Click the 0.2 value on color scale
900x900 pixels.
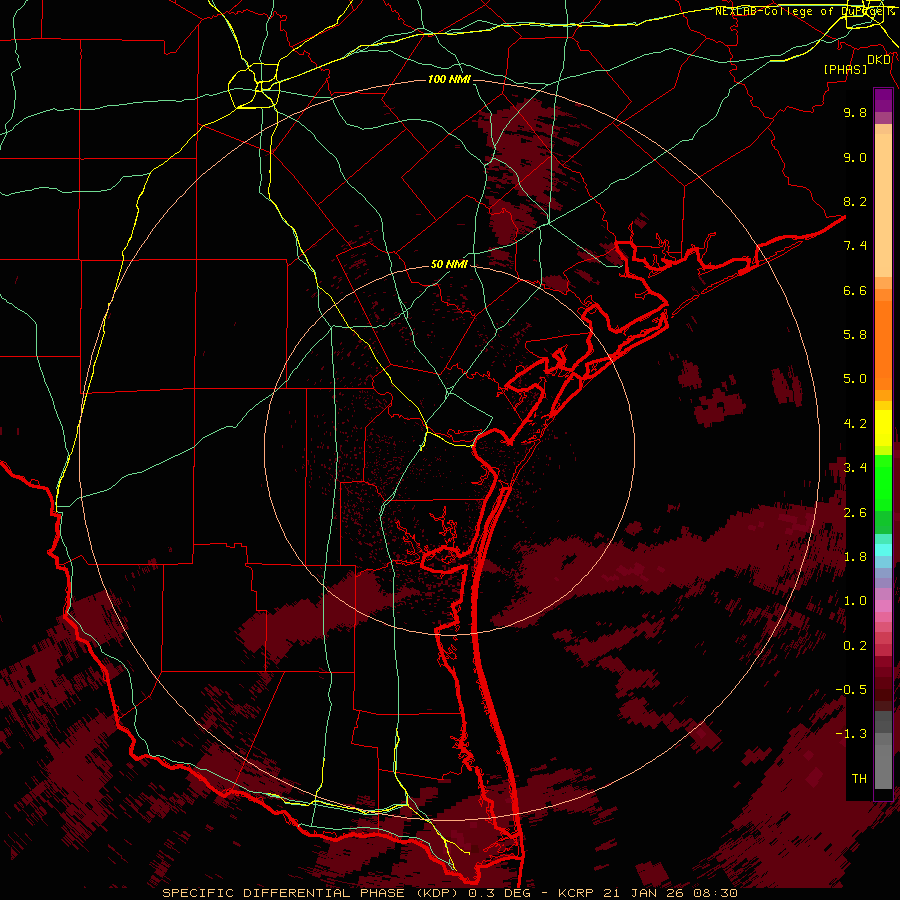tap(855, 646)
